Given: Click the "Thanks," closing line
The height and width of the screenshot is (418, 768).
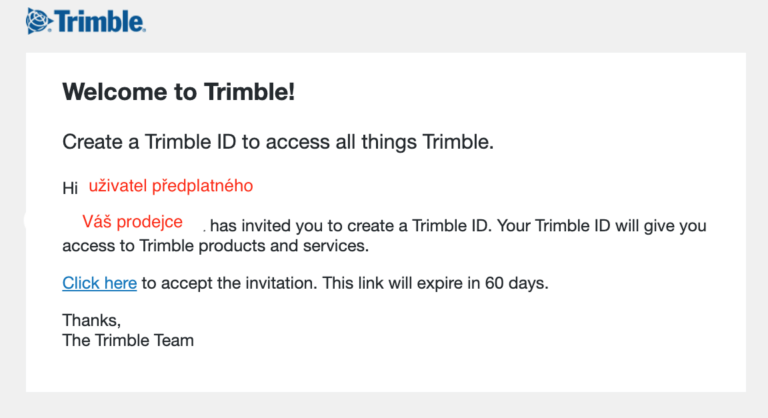Looking at the screenshot, I should point(91,320).
